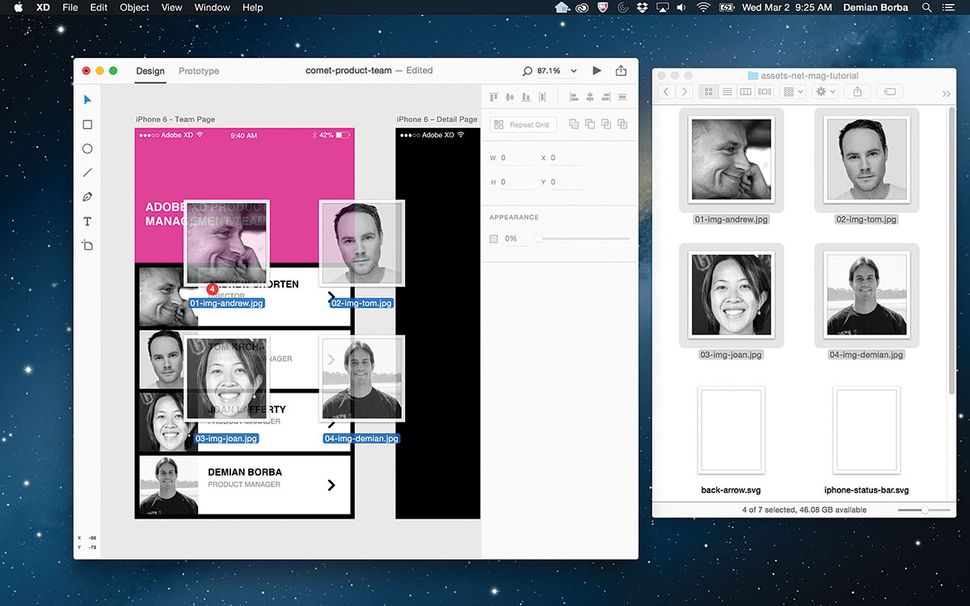Select the Rectangle tool
This screenshot has width=970, height=606.
87,124
